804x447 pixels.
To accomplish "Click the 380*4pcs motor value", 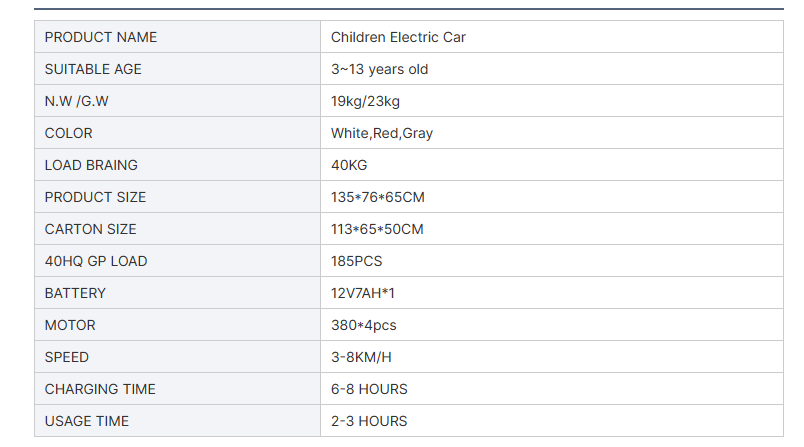I will pos(364,325).
